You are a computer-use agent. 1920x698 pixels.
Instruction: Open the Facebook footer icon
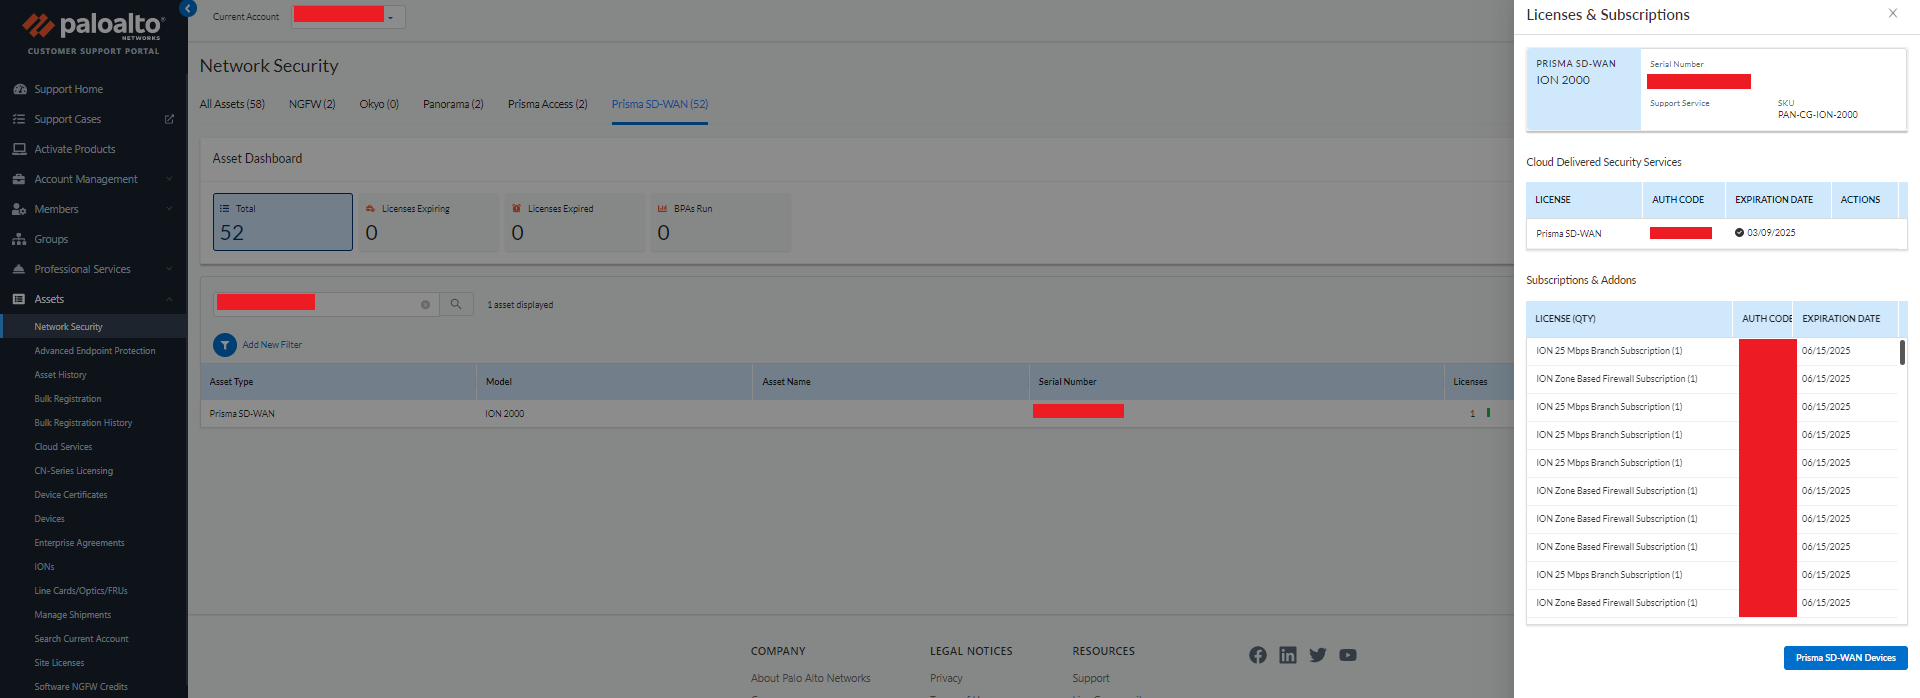(x=1258, y=655)
